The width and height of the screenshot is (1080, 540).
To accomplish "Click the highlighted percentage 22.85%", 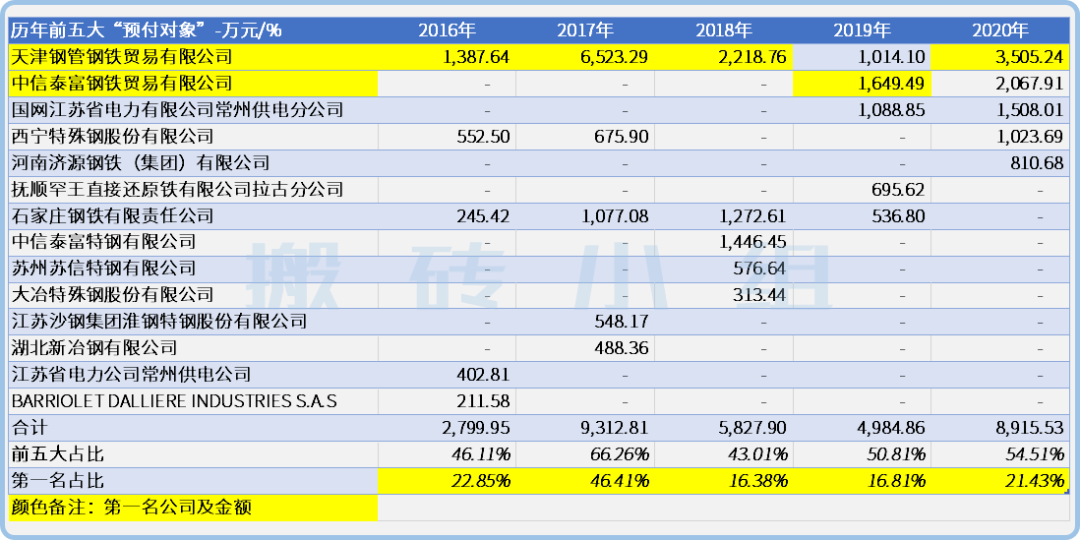I will [482, 481].
